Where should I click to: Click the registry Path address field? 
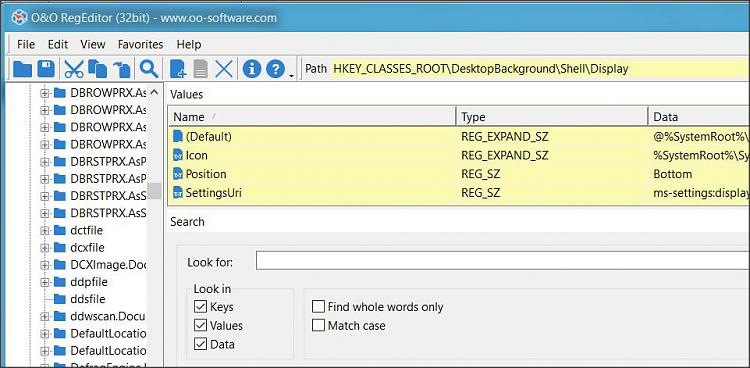point(540,69)
